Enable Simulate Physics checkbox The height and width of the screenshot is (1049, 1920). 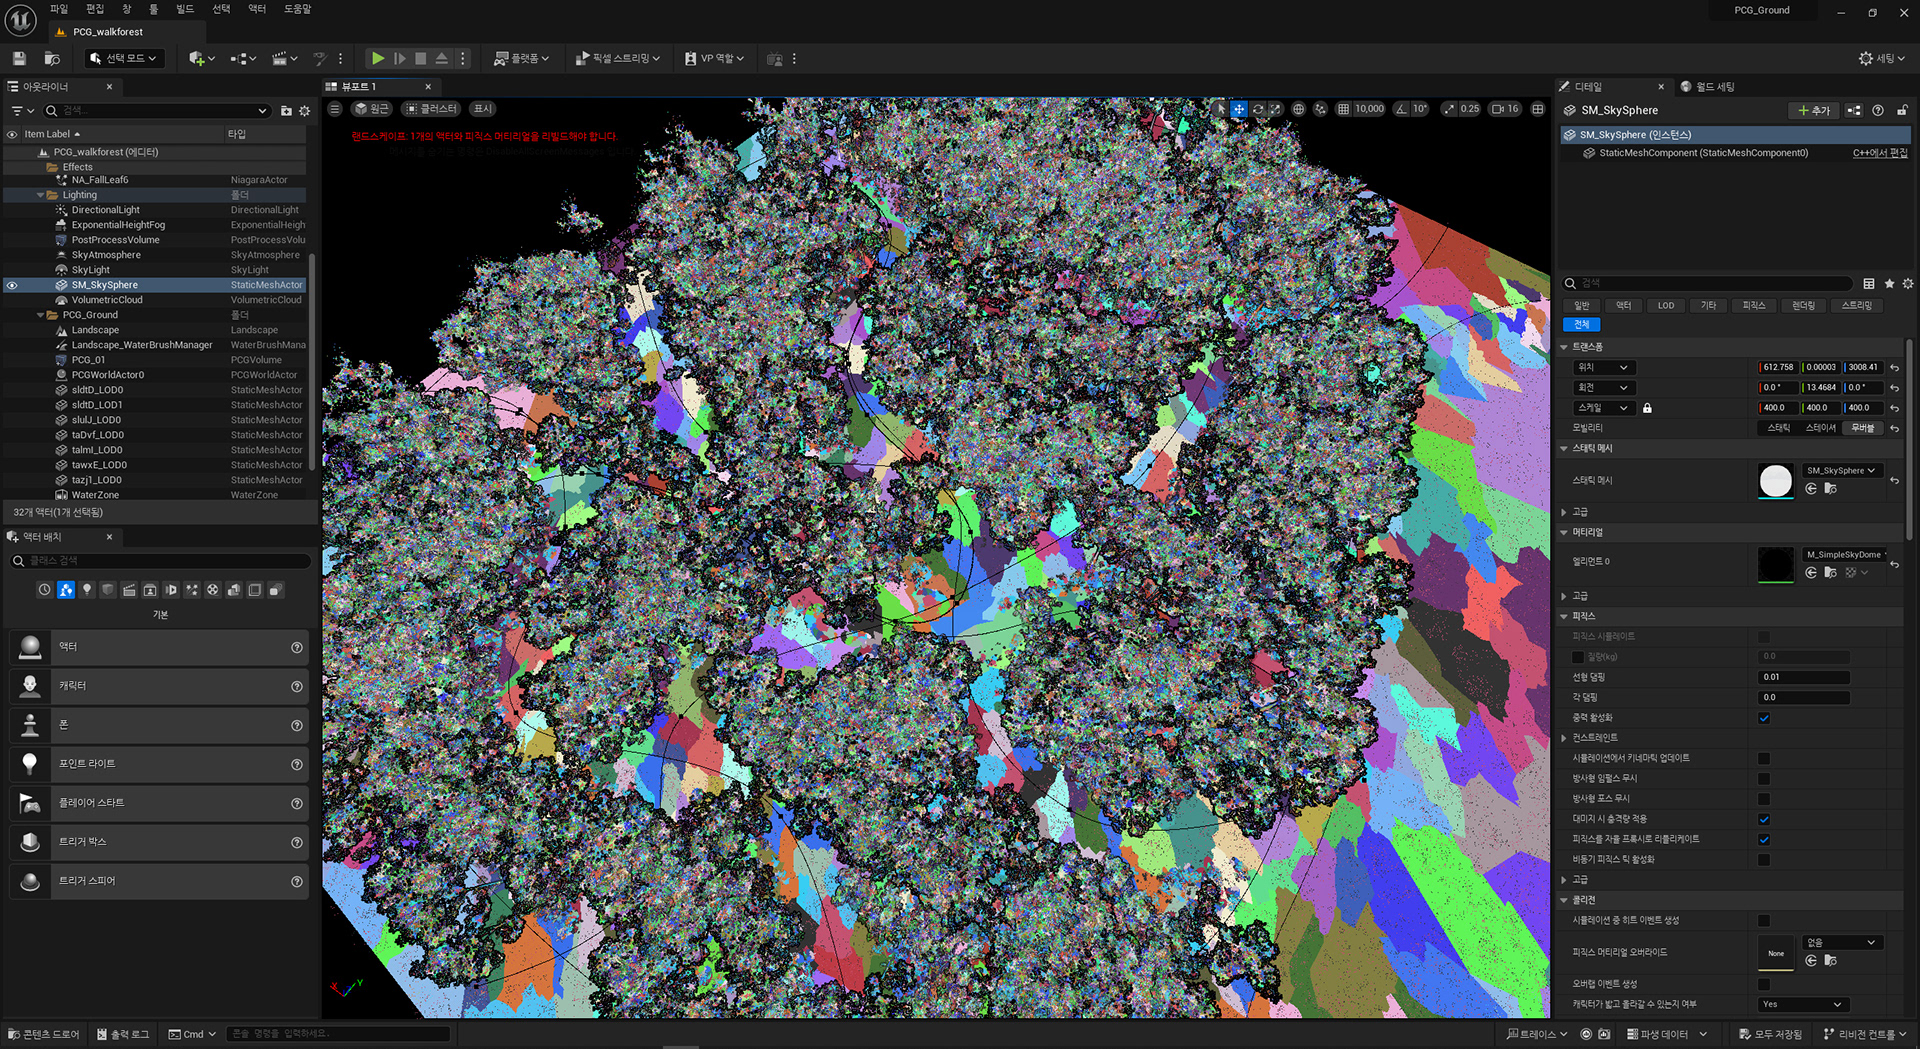1764,637
